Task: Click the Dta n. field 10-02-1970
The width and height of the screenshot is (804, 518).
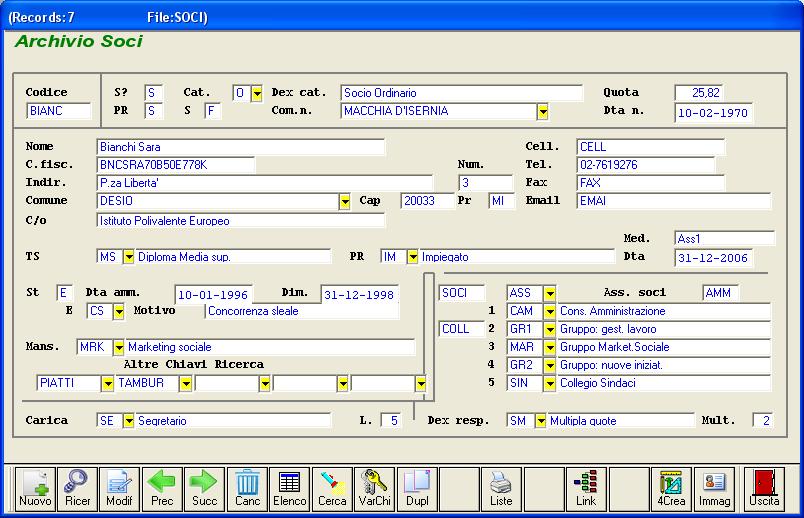Action: [713, 113]
